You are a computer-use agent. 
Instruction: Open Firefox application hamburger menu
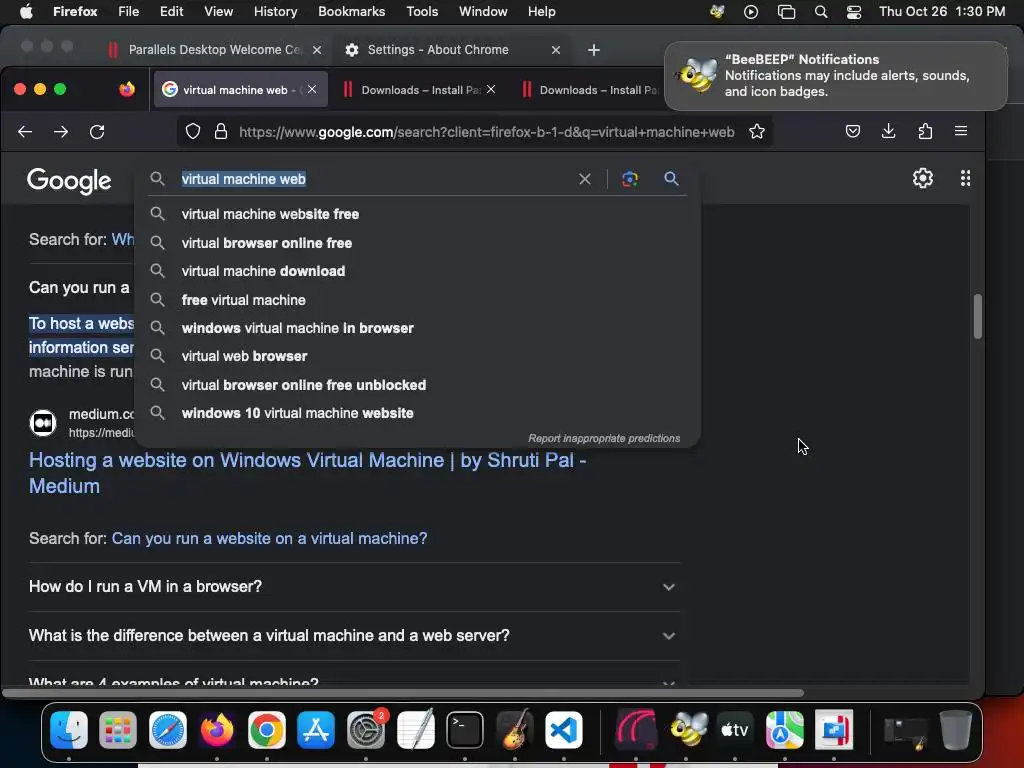pos(961,131)
